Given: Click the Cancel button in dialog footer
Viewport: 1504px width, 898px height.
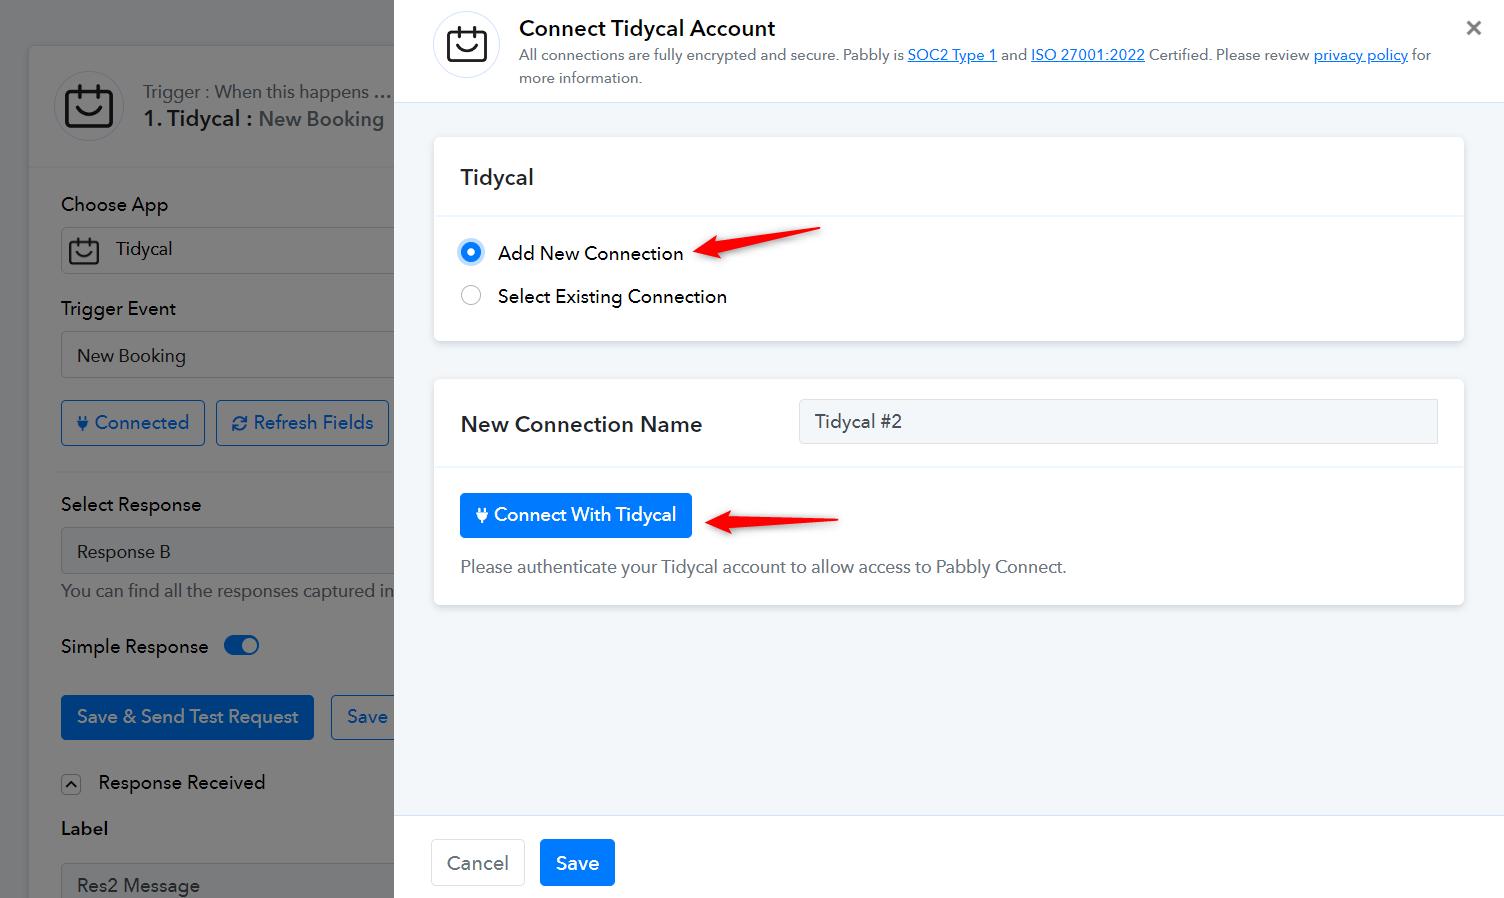Looking at the screenshot, I should pyautogui.click(x=478, y=862).
